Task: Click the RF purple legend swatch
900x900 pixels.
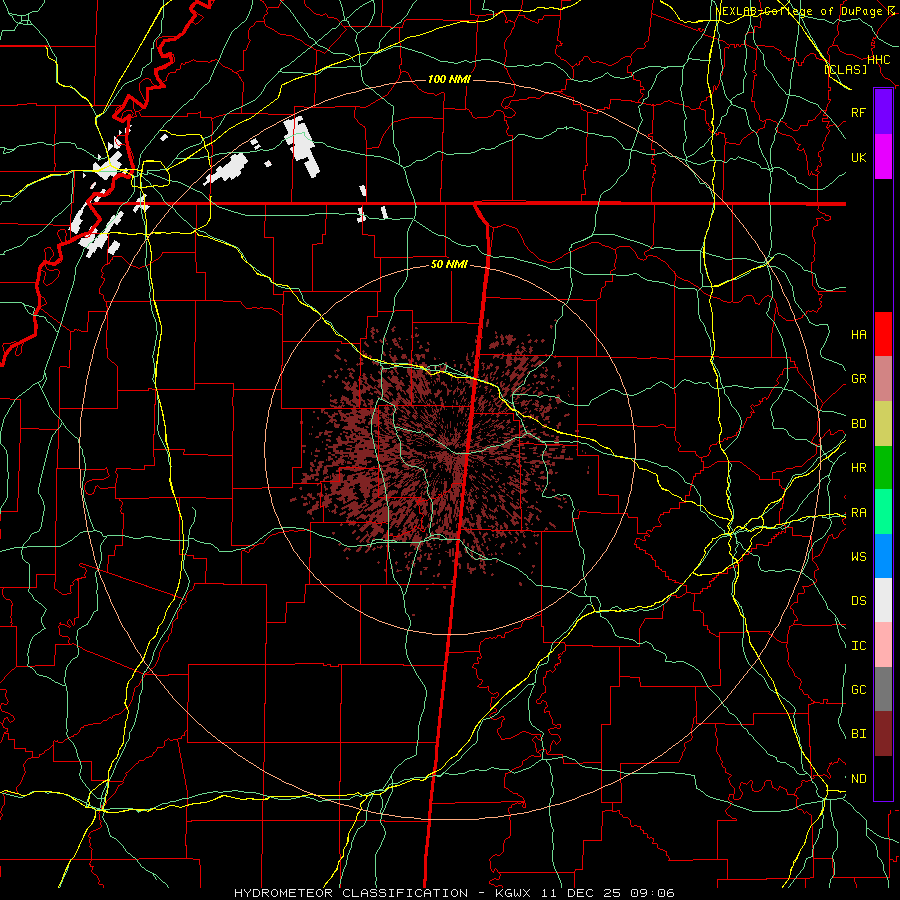Action: click(883, 112)
